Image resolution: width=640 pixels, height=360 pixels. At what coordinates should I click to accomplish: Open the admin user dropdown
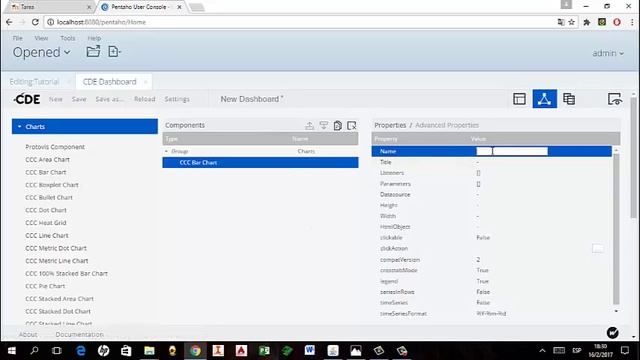tap(608, 53)
